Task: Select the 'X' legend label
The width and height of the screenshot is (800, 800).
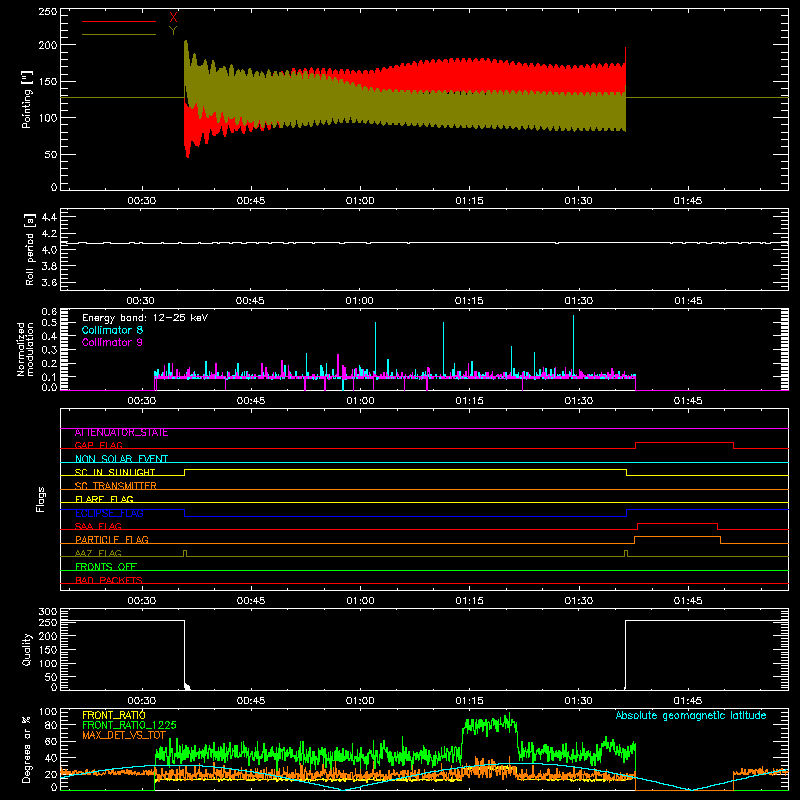Action: (173, 18)
